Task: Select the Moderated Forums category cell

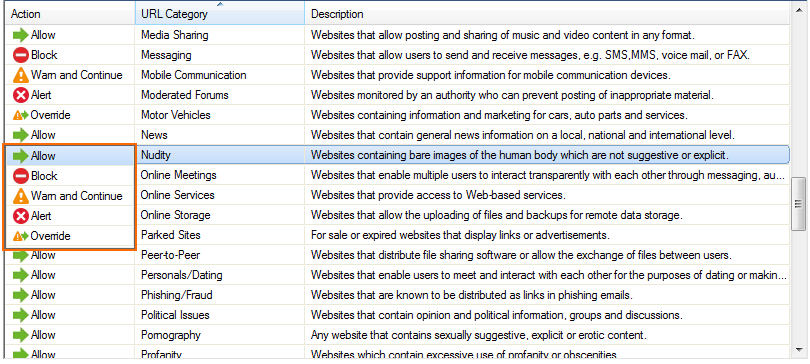Action: click(x=220, y=95)
